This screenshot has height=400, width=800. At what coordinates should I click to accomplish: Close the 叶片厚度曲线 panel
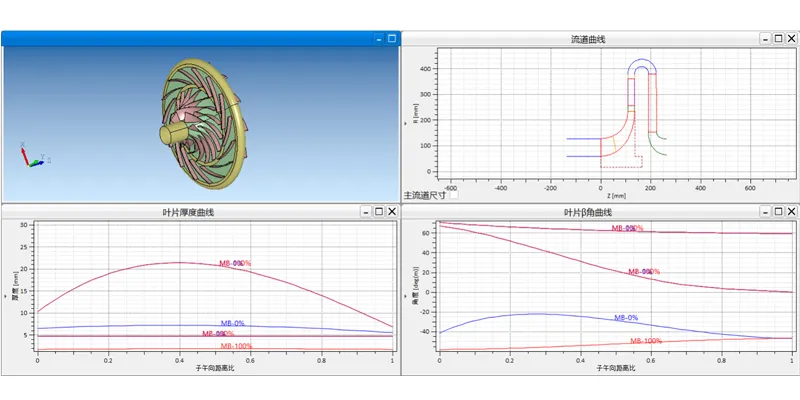pyautogui.click(x=391, y=212)
